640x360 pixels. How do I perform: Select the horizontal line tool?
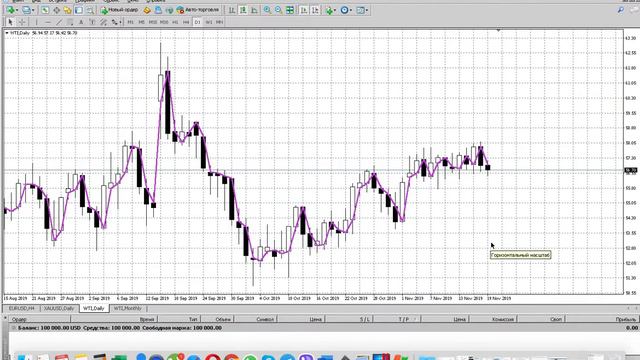[x=48, y=22]
